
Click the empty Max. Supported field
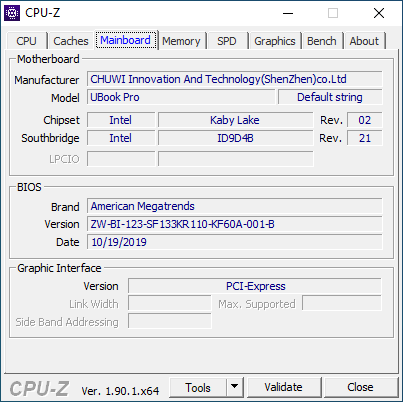tap(342, 304)
